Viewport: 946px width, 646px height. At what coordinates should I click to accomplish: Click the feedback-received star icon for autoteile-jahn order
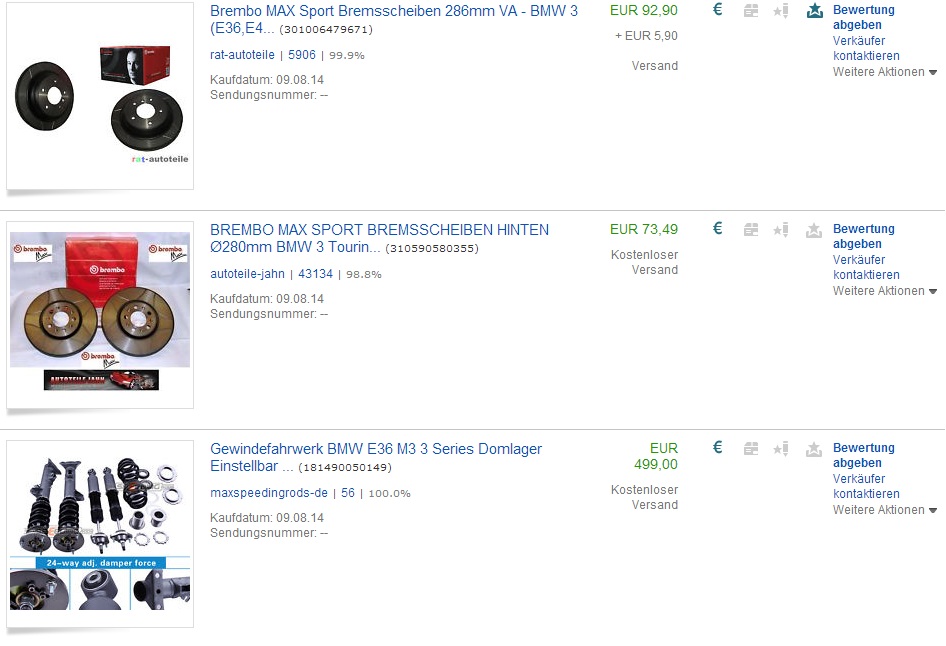pyautogui.click(x=814, y=230)
